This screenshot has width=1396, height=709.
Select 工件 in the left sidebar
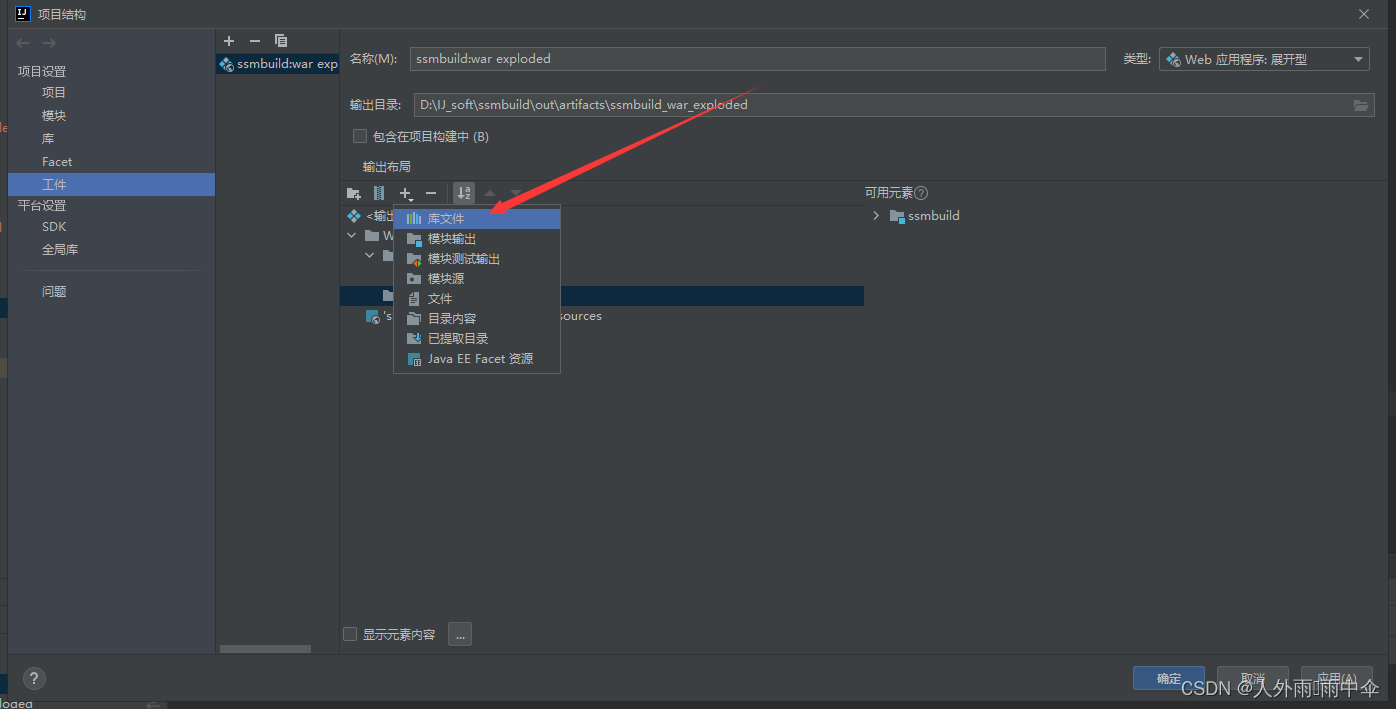coord(111,185)
